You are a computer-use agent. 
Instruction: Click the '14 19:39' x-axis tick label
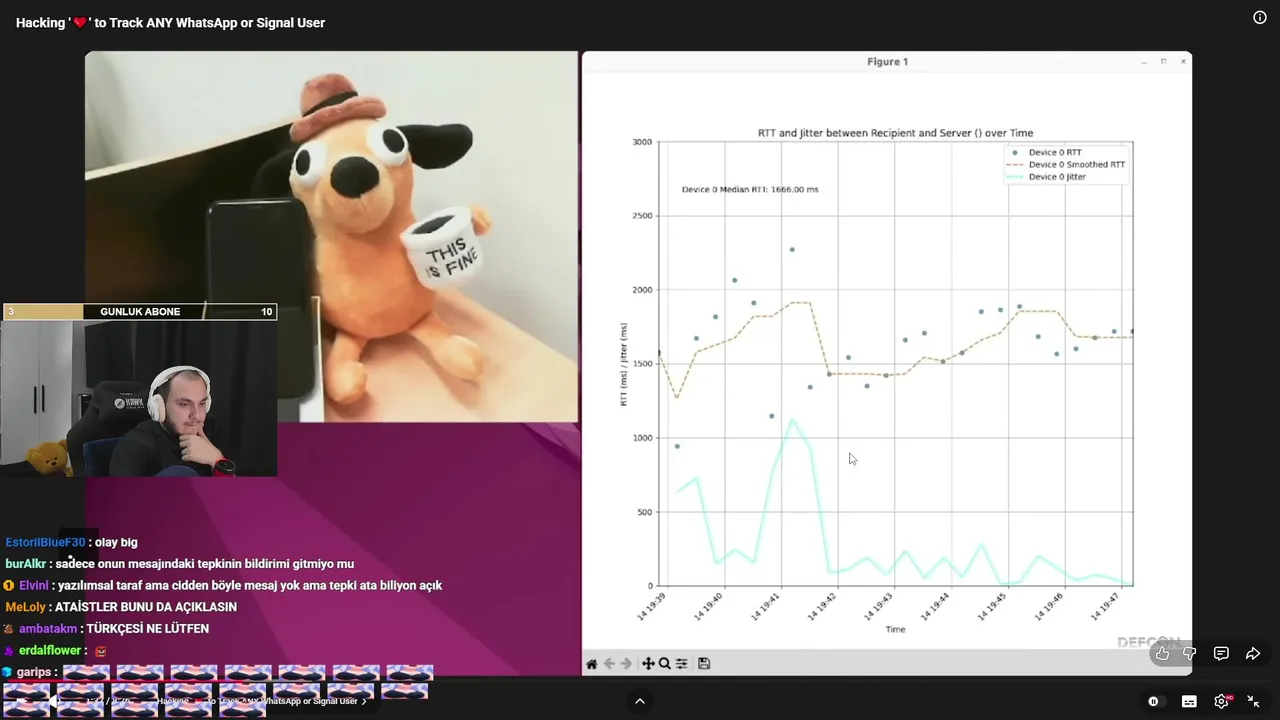(652, 606)
